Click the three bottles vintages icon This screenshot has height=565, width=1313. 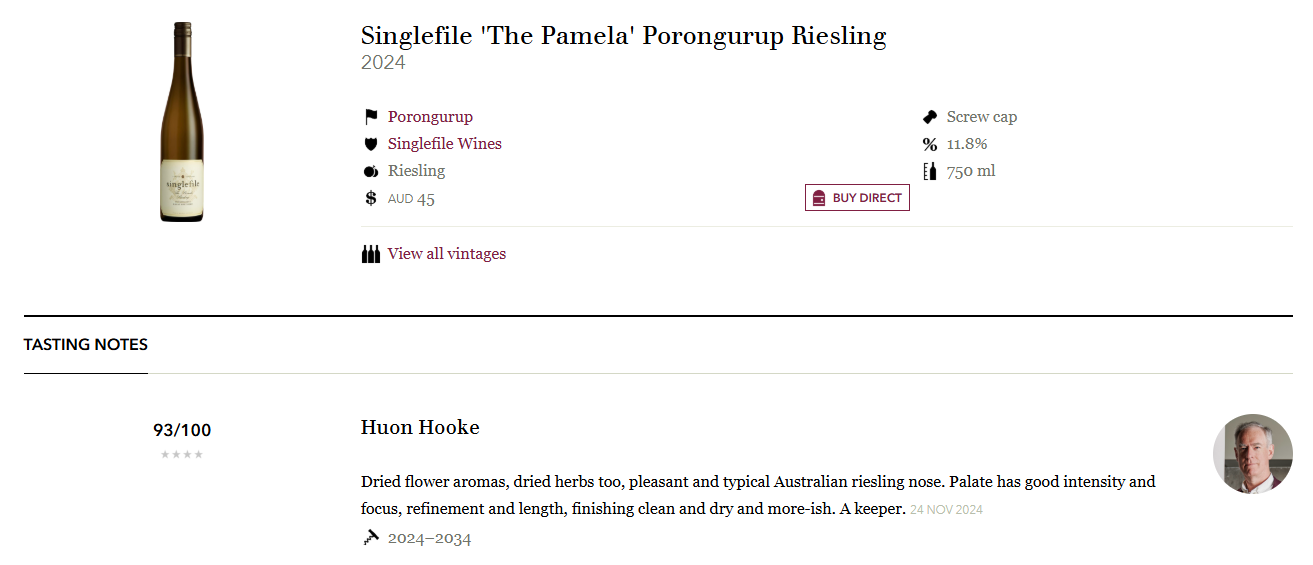click(x=371, y=254)
